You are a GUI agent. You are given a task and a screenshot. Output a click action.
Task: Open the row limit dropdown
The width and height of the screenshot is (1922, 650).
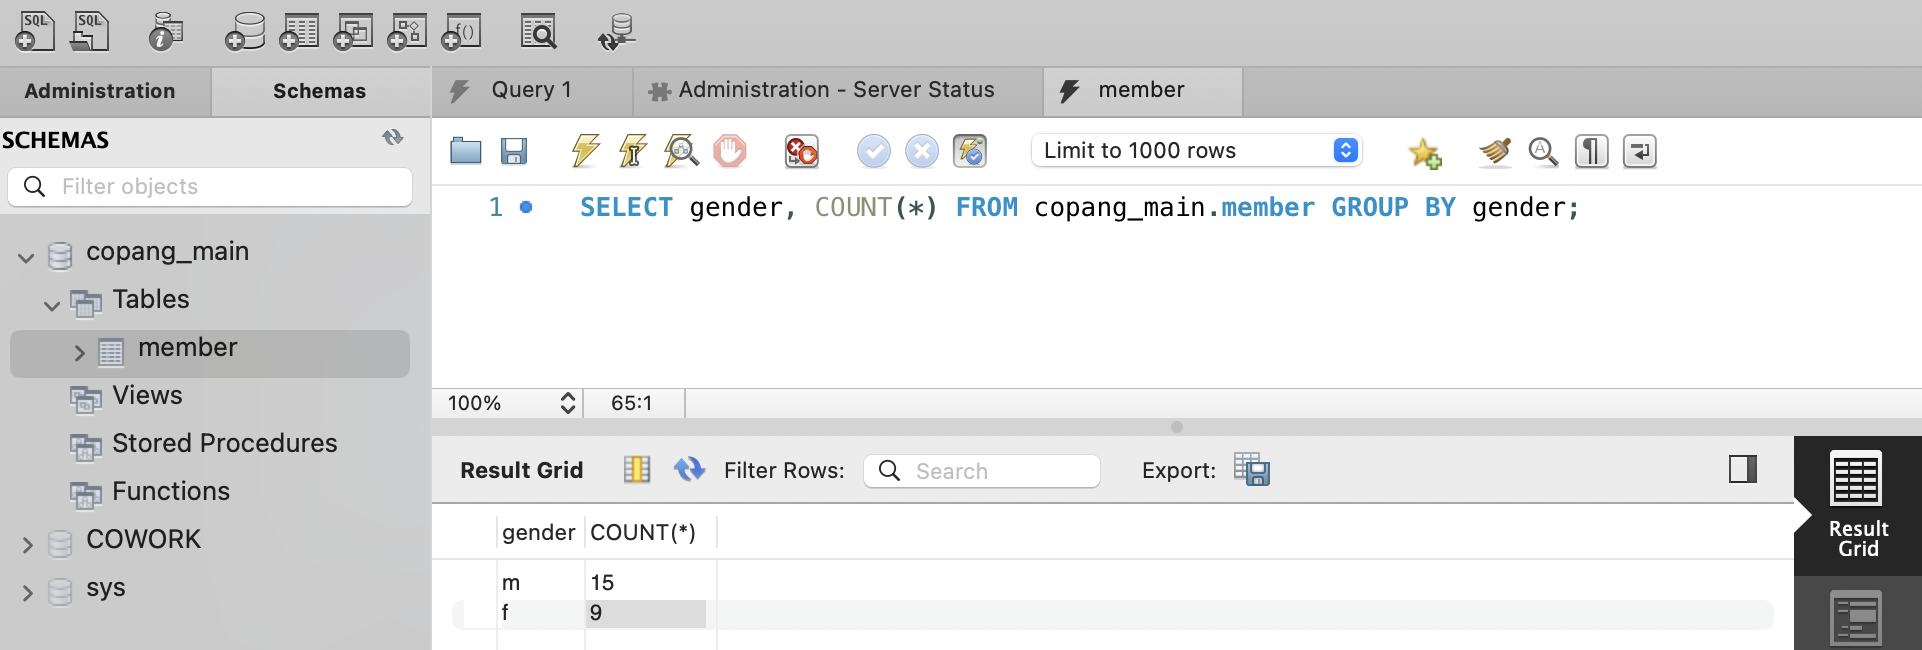click(1196, 150)
